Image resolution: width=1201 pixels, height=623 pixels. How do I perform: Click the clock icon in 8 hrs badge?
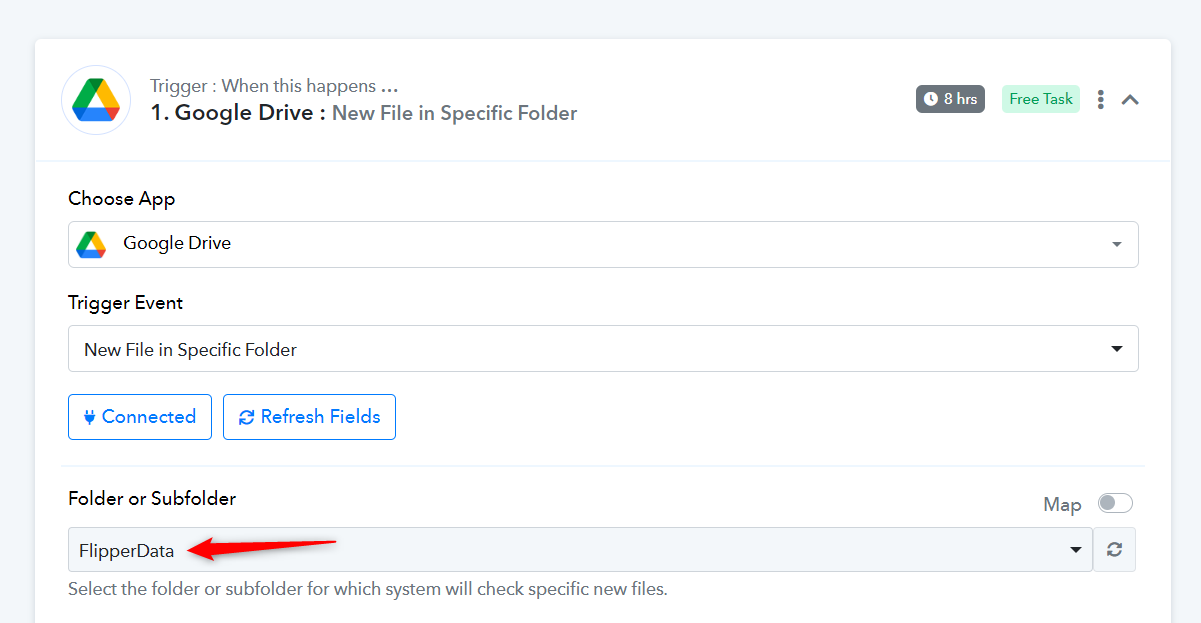(x=931, y=99)
